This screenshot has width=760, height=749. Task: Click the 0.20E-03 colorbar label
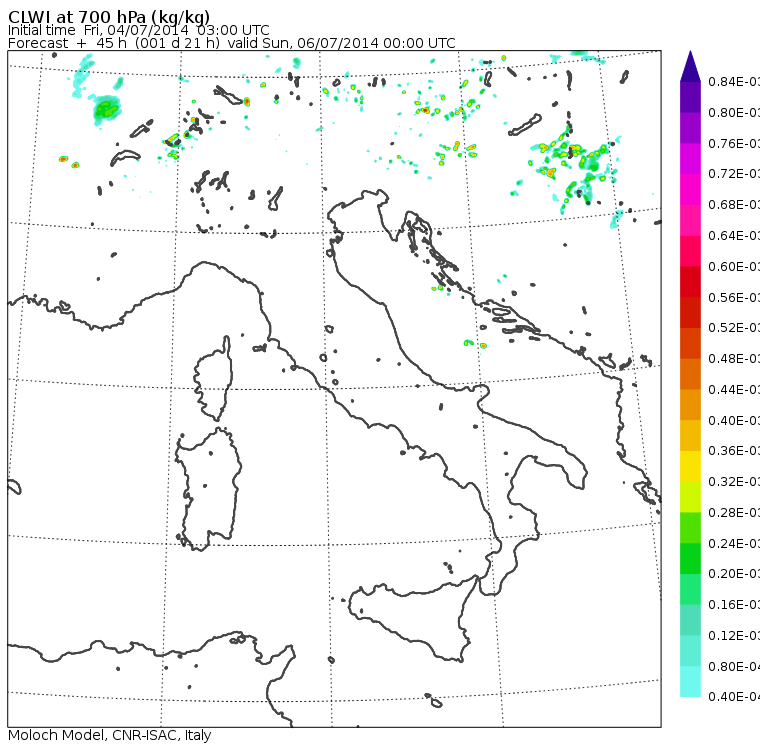click(x=734, y=574)
